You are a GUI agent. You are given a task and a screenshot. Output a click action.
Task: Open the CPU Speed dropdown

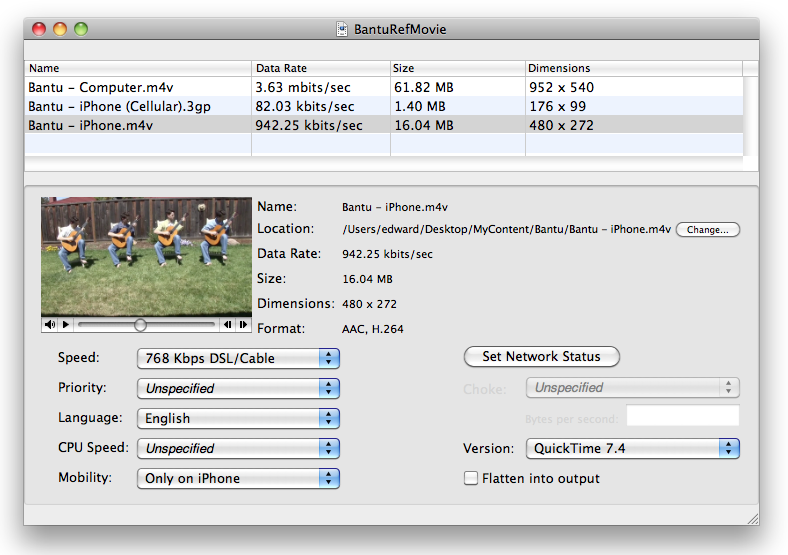click(x=238, y=448)
